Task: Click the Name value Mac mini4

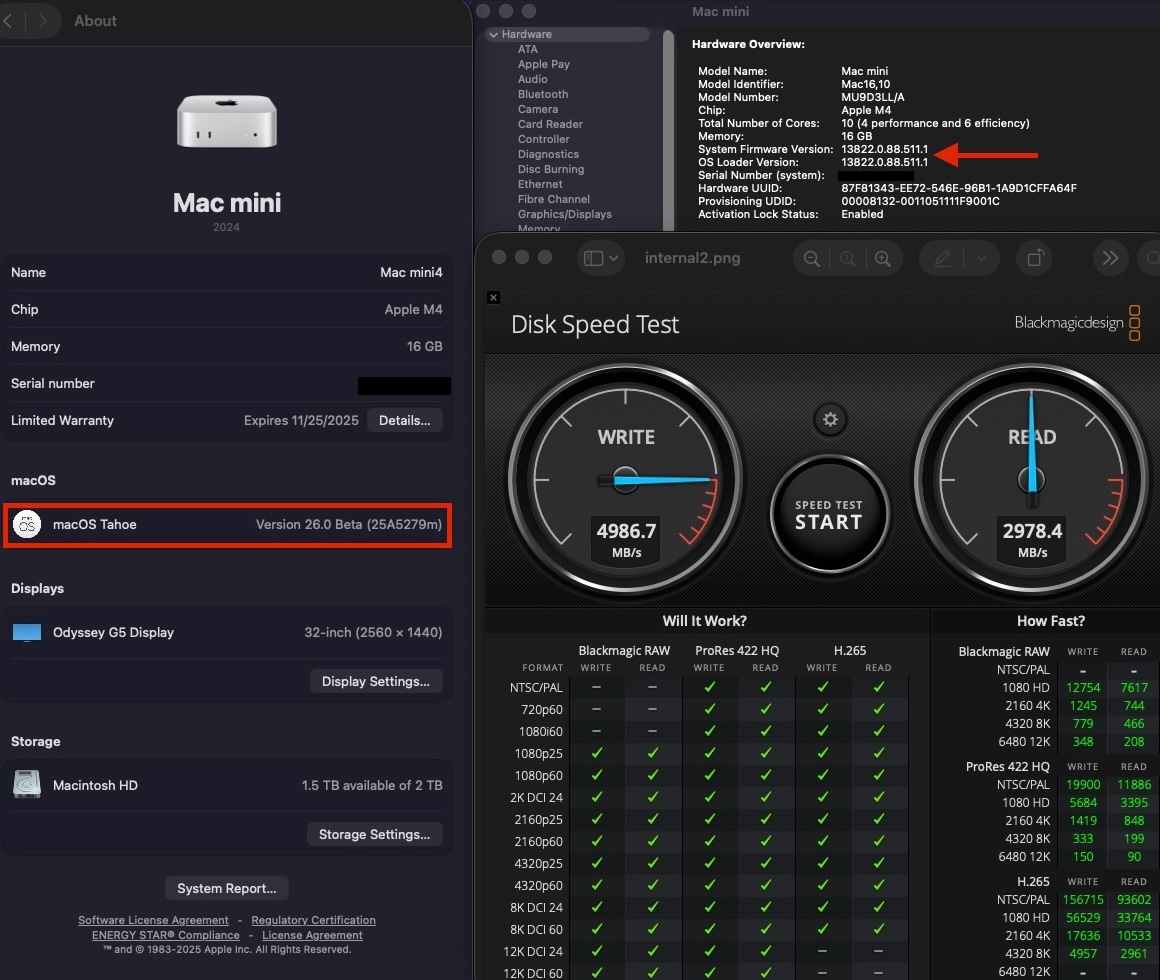Action: pos(411,272)
